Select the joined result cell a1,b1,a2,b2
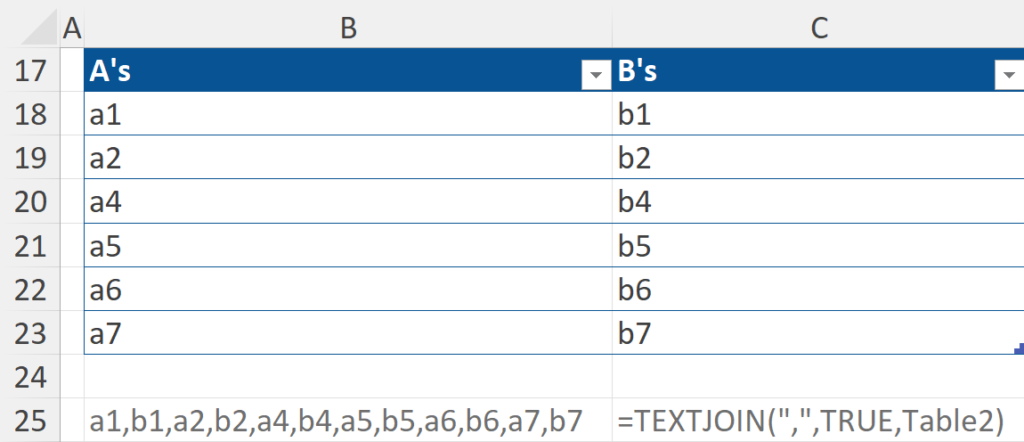Screen dimensions: 1024x442 coord(348,420)
